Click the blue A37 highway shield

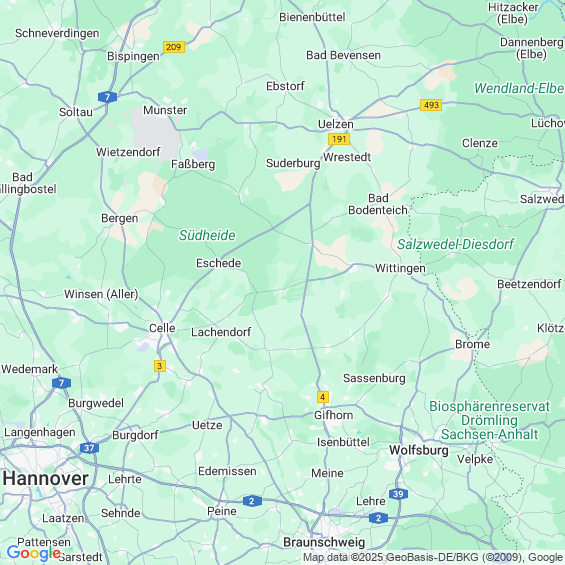tap(89, 448)
